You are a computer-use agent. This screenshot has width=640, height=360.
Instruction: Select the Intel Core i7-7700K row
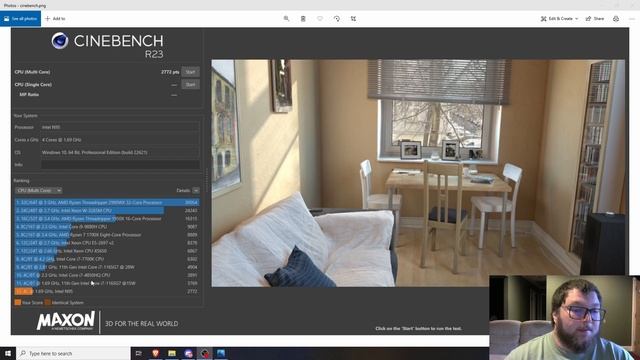[x=107, y=259]
